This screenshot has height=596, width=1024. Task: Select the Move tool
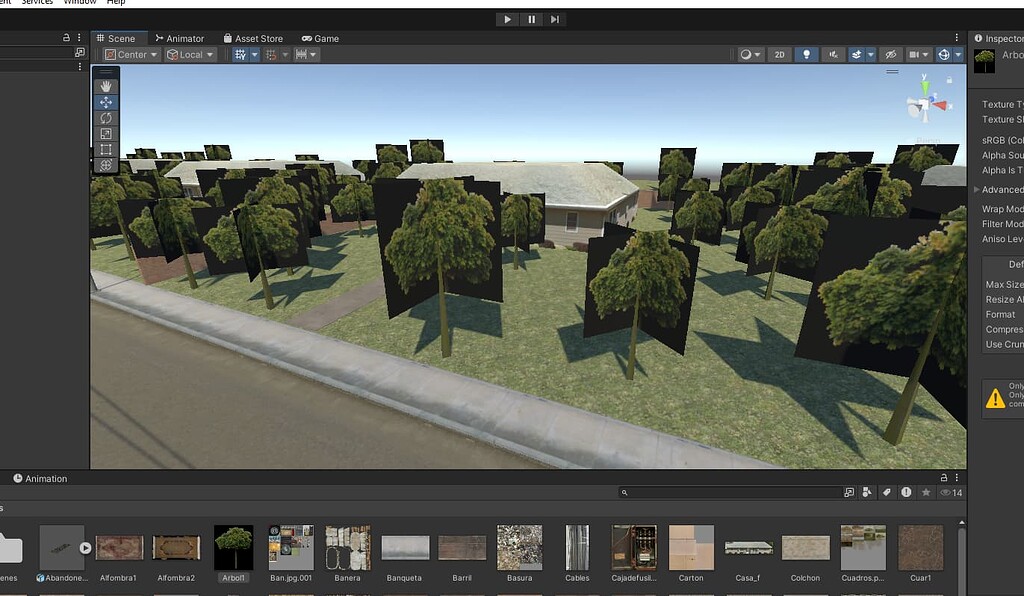coord(105,101)
